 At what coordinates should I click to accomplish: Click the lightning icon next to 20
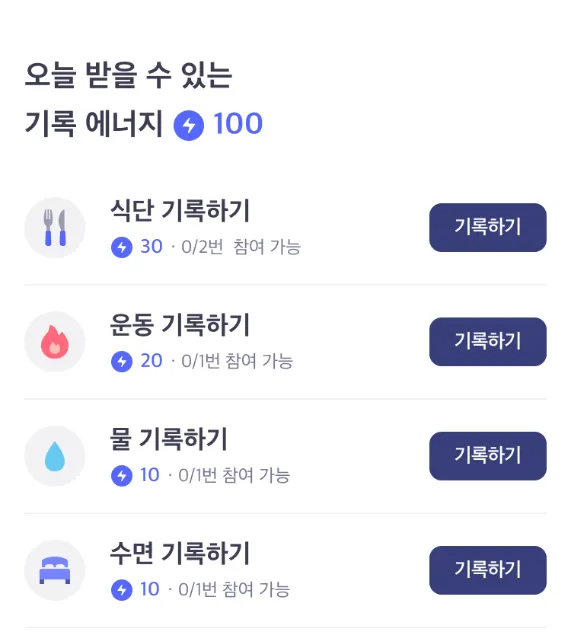point(122,361)
